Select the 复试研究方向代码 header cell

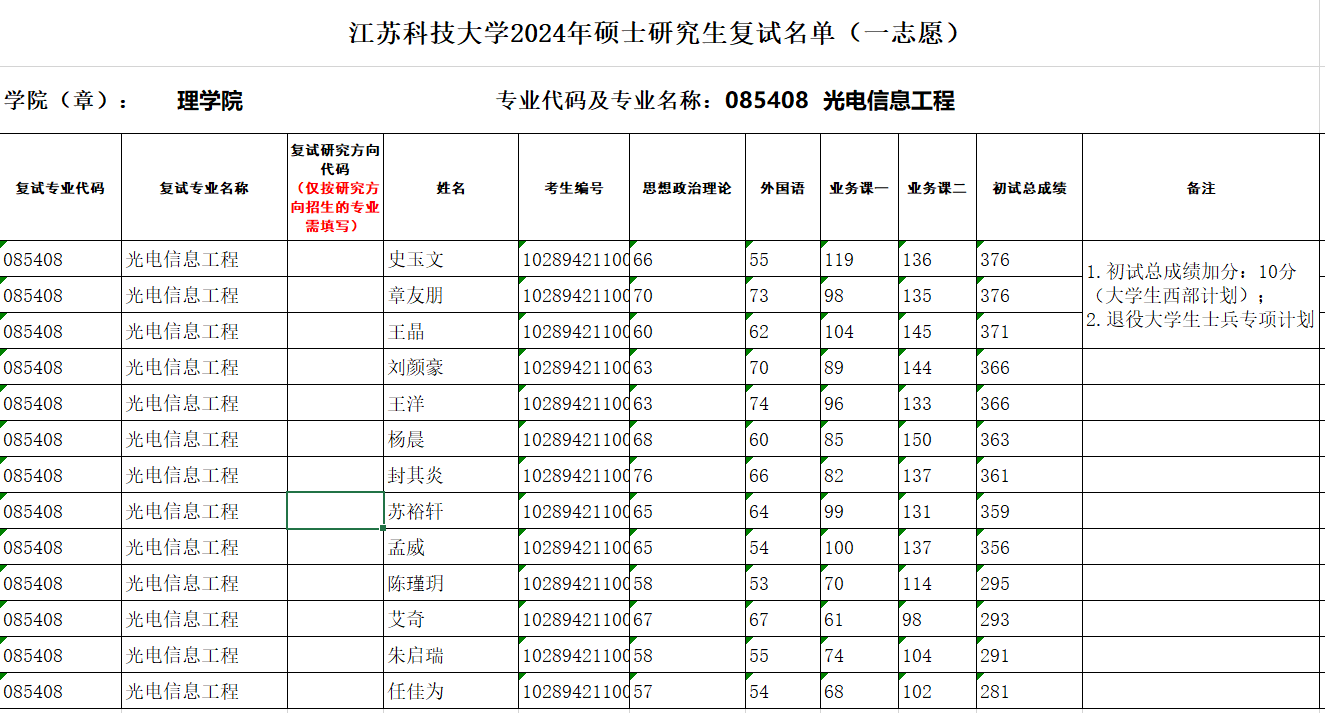(335, 188)
